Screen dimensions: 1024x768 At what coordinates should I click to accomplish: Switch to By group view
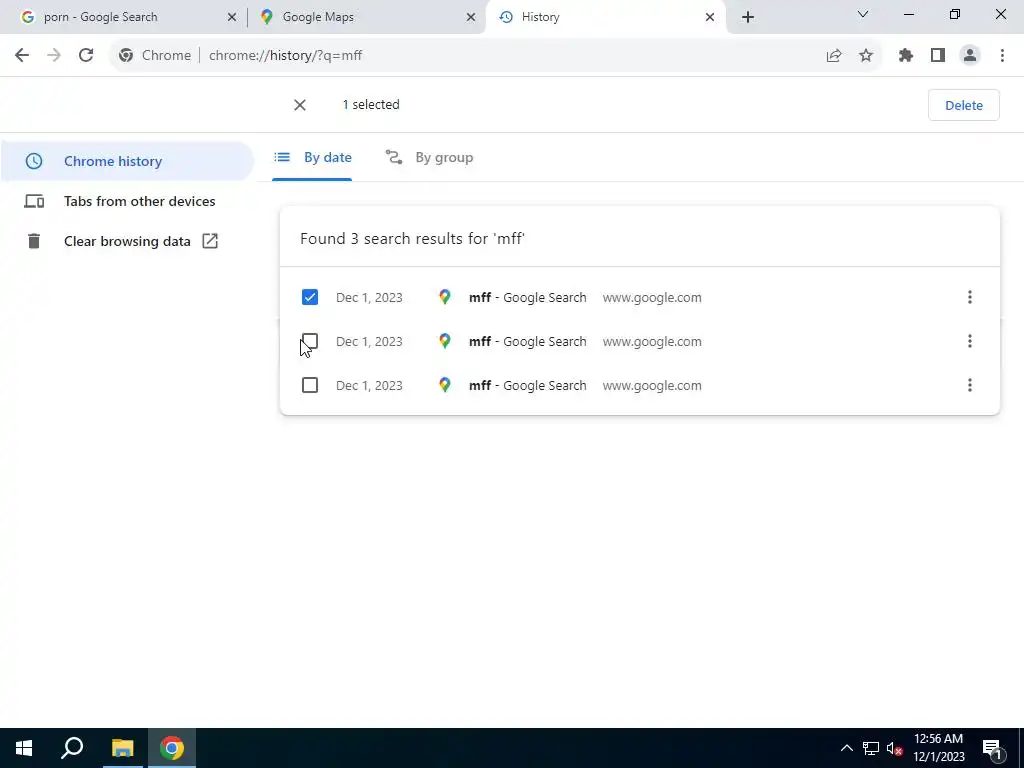429,157
